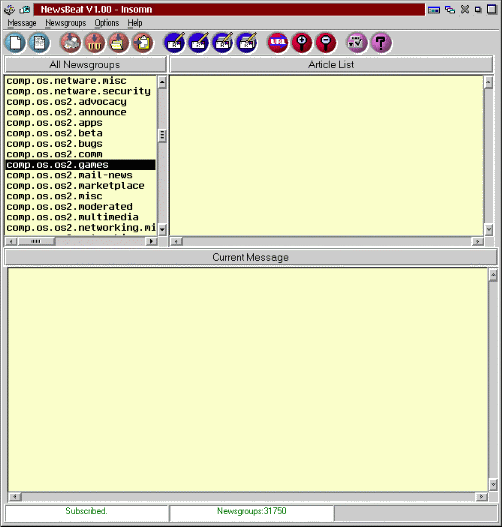Open the Help menu
Screen dimensions: 502x527
click(135, 23)
